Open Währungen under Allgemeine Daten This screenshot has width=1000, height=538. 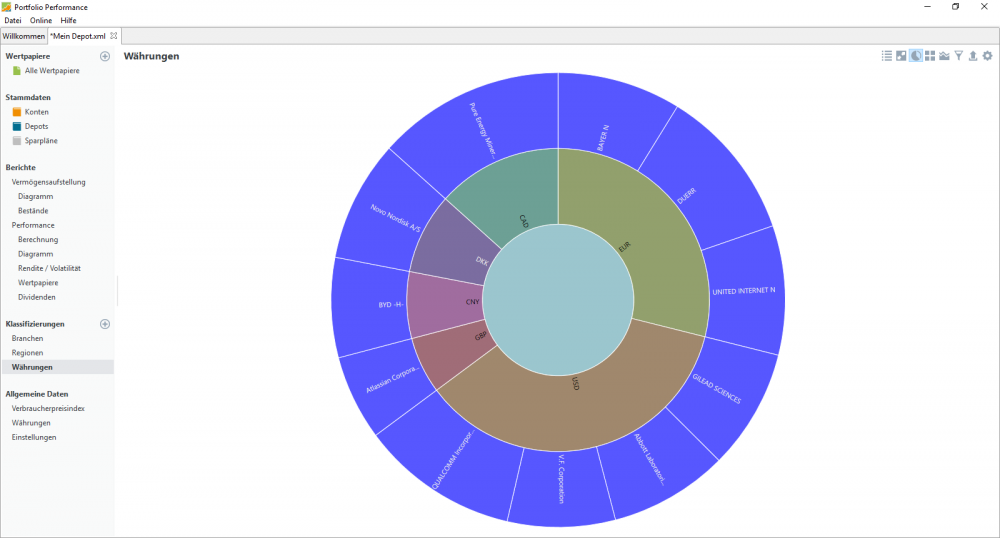point(31,423)
